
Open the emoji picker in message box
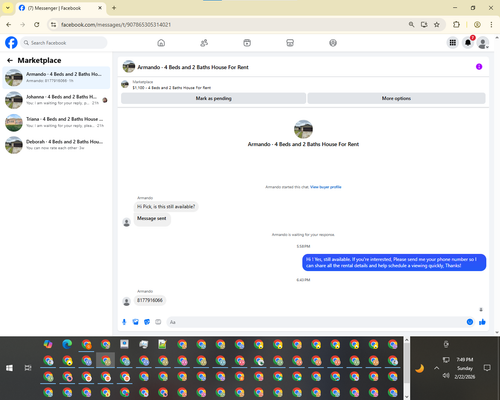click(x=470, y=322)
